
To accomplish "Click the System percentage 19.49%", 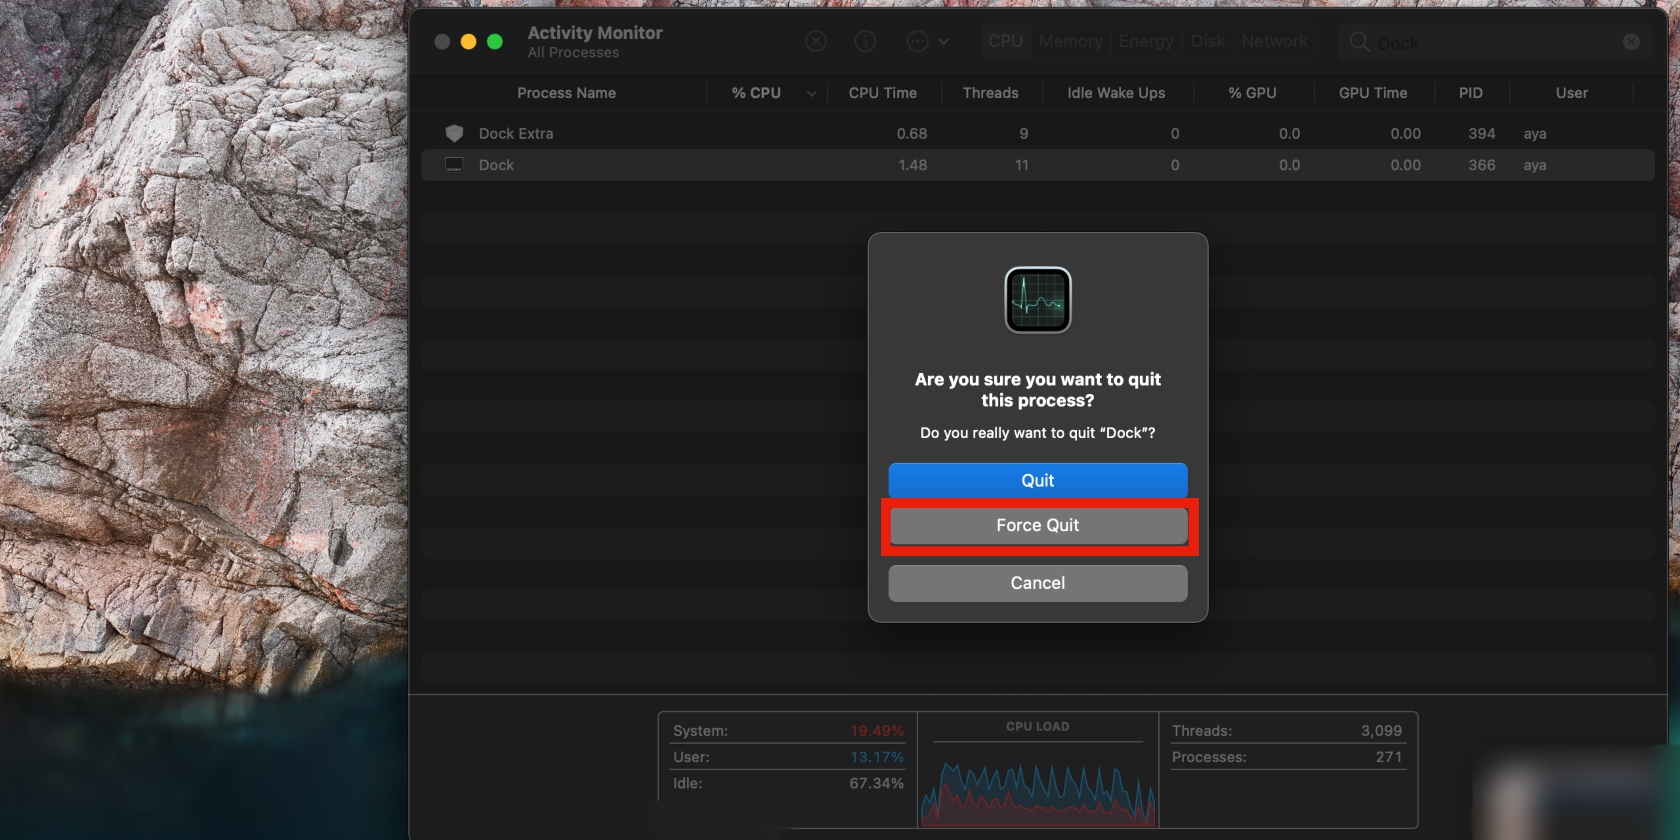I will pyautogui.click(x=876, y=731).
